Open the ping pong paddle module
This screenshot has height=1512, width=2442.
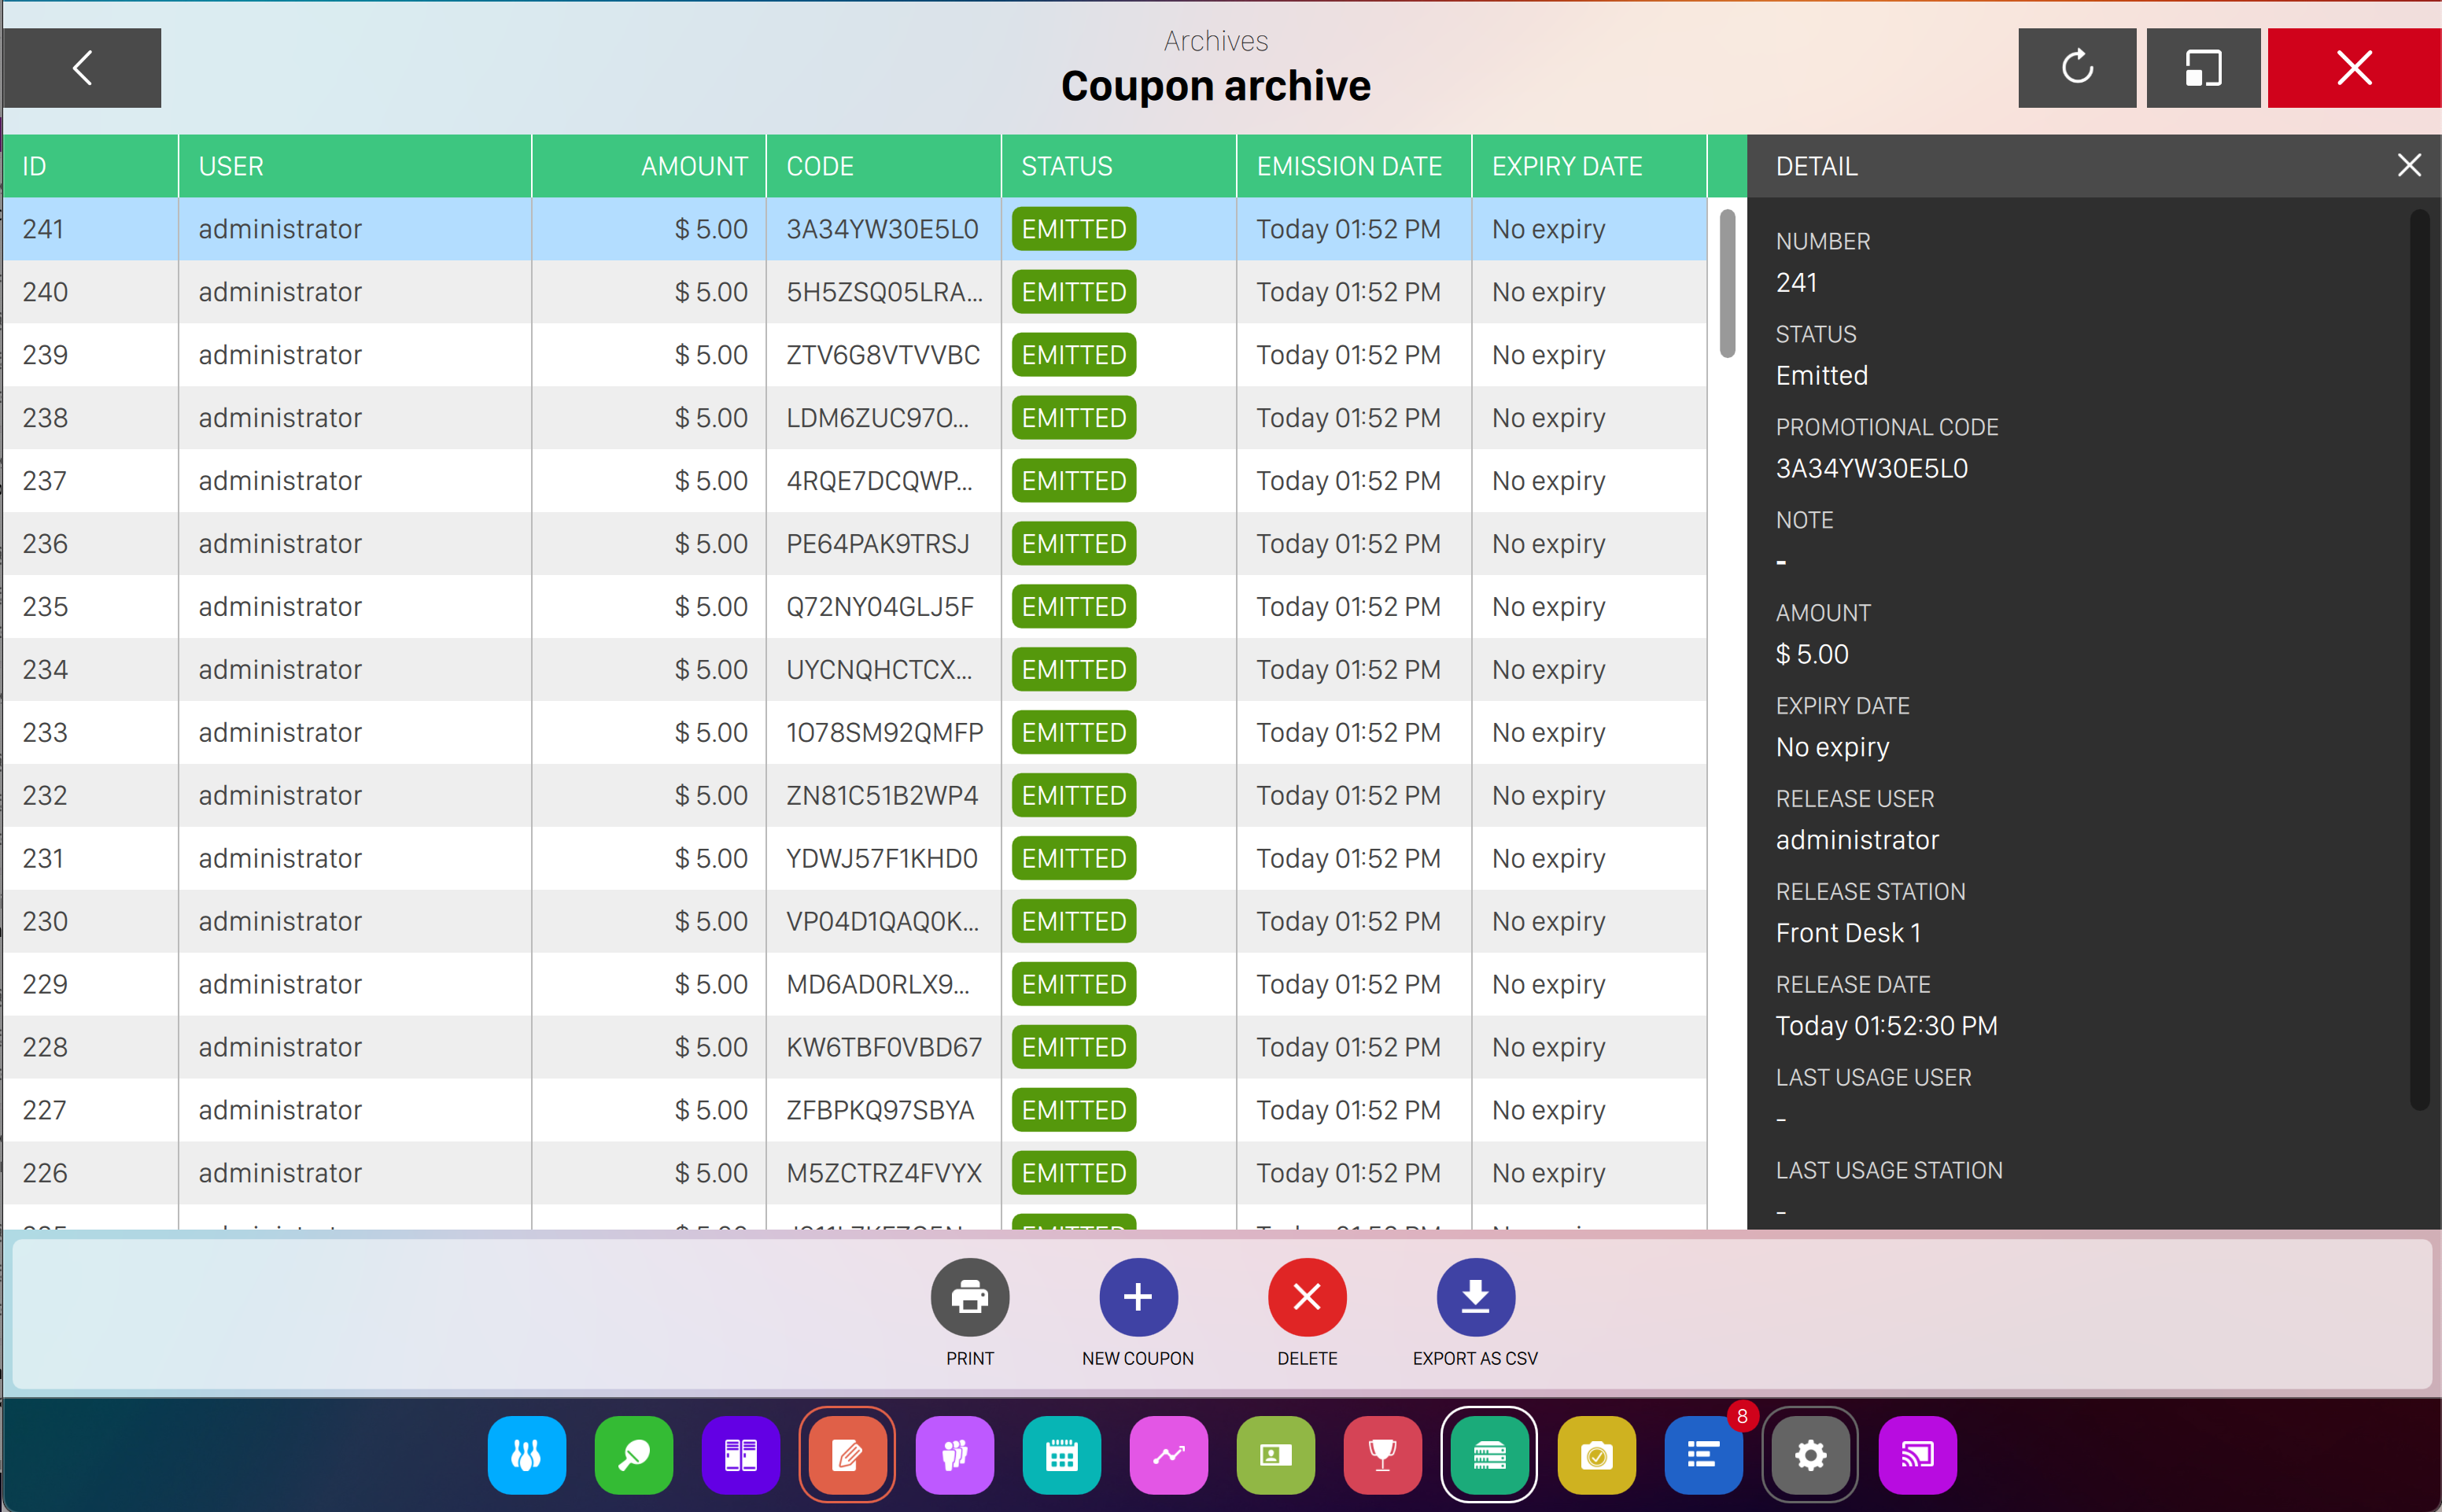(x=633, y=1454)
